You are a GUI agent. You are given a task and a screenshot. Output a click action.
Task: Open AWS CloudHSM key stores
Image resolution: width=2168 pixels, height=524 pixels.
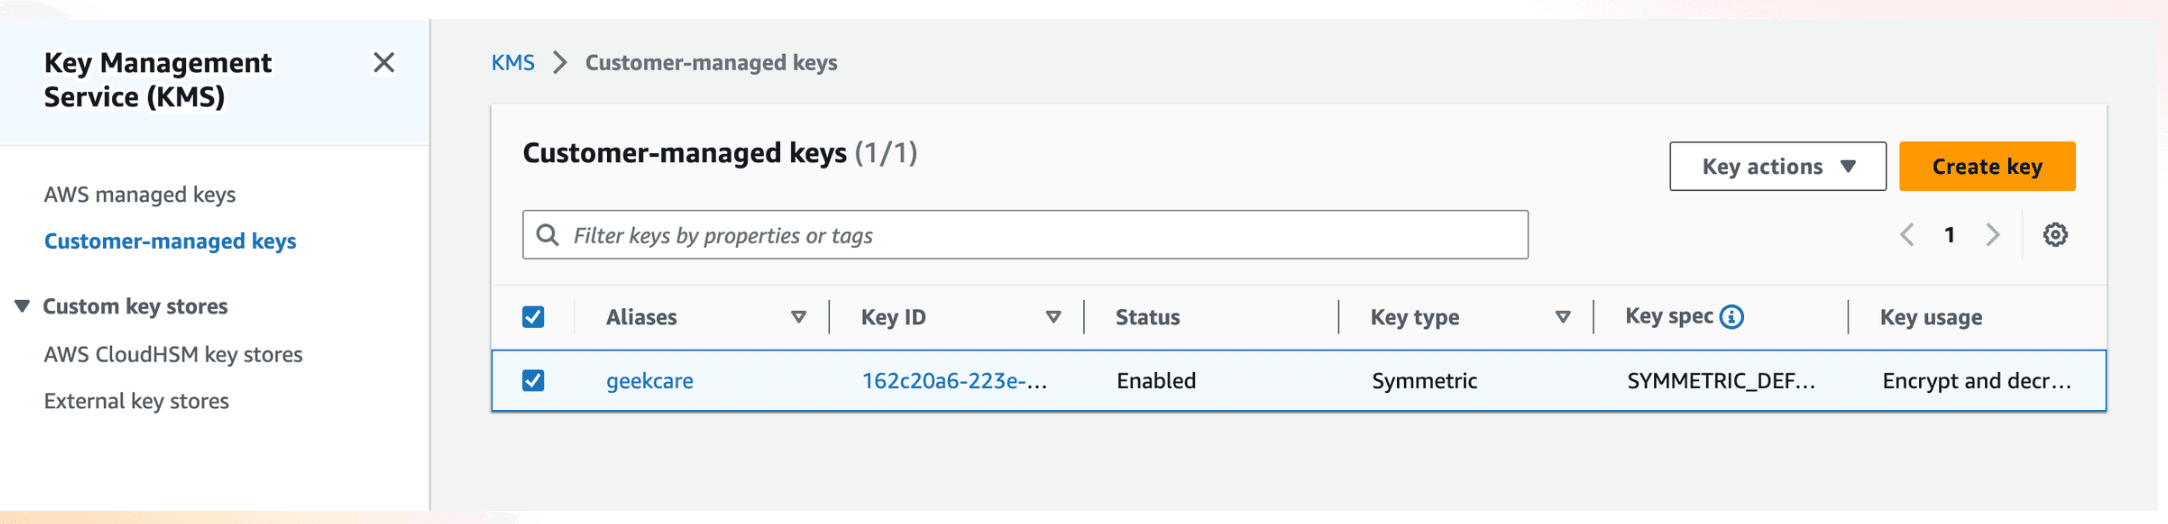(x=173, y=354)
